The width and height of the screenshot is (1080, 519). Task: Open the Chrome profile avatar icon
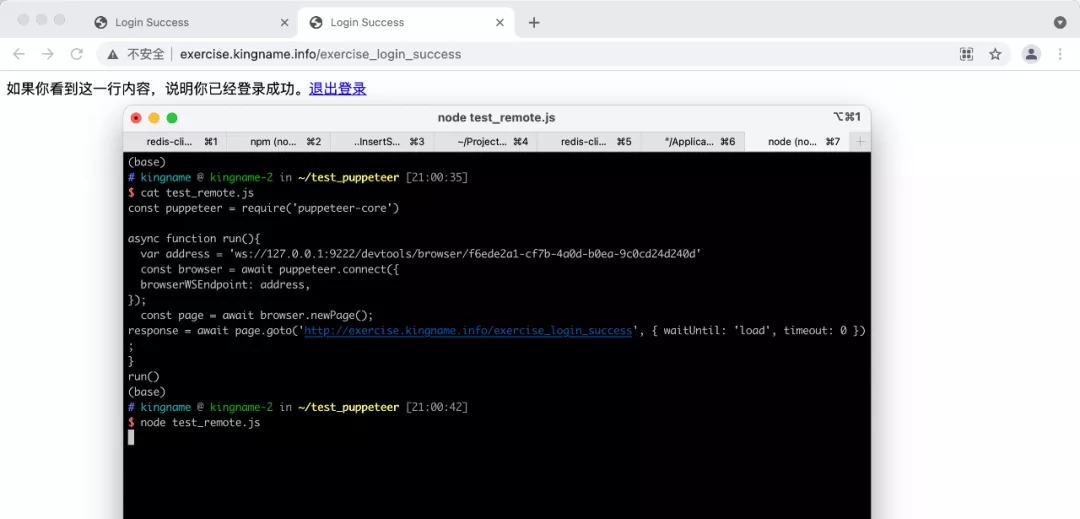(x=1031, y=54)
